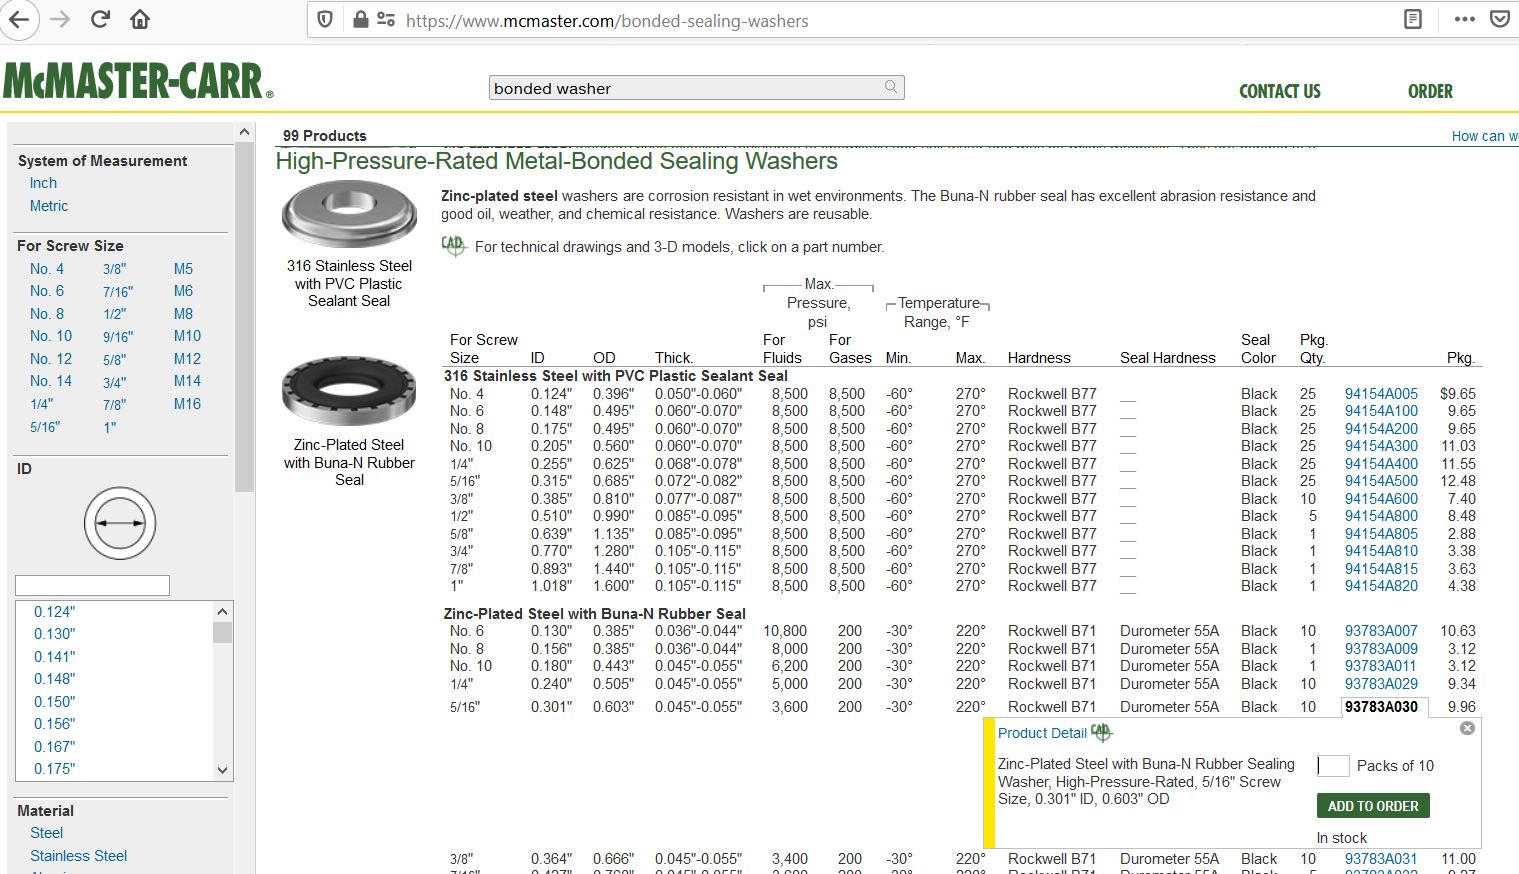This screenshot has width=1519, height=874.
Task: Open CAD icon in Product Detail popup
Action: pos(1102,732)
